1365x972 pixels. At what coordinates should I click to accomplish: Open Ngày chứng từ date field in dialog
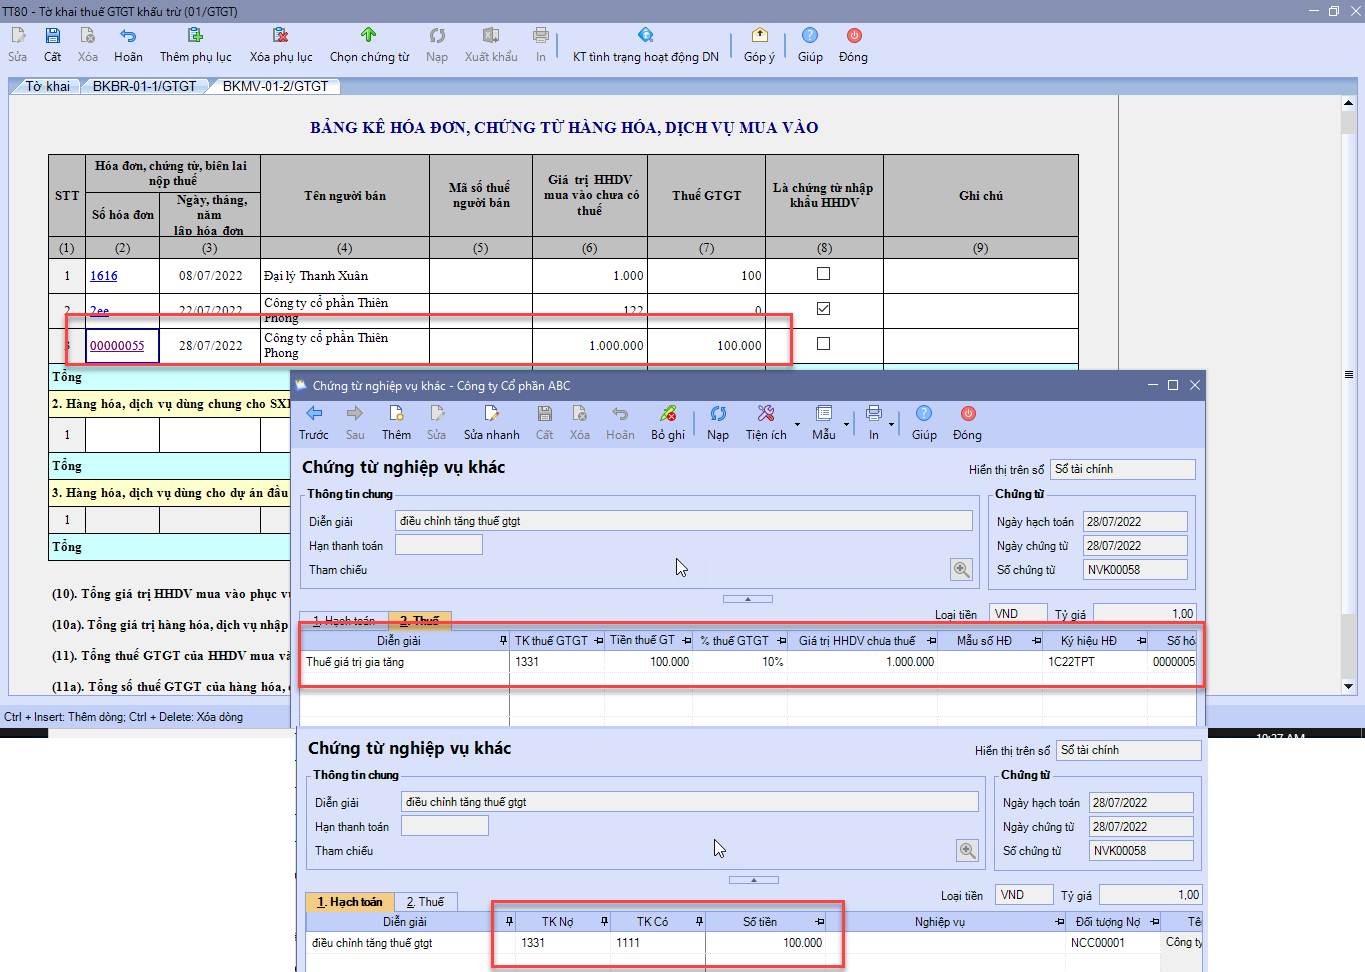click(x=1135, y=546)
